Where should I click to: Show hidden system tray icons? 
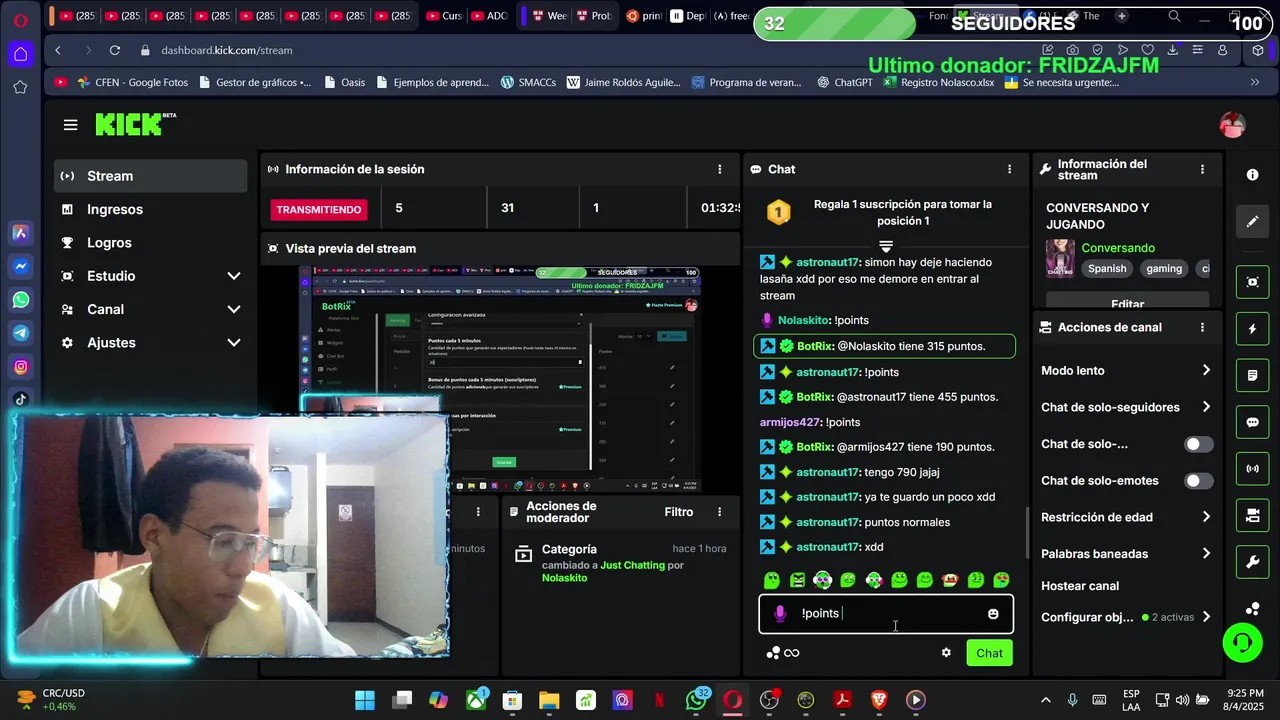1046,700
